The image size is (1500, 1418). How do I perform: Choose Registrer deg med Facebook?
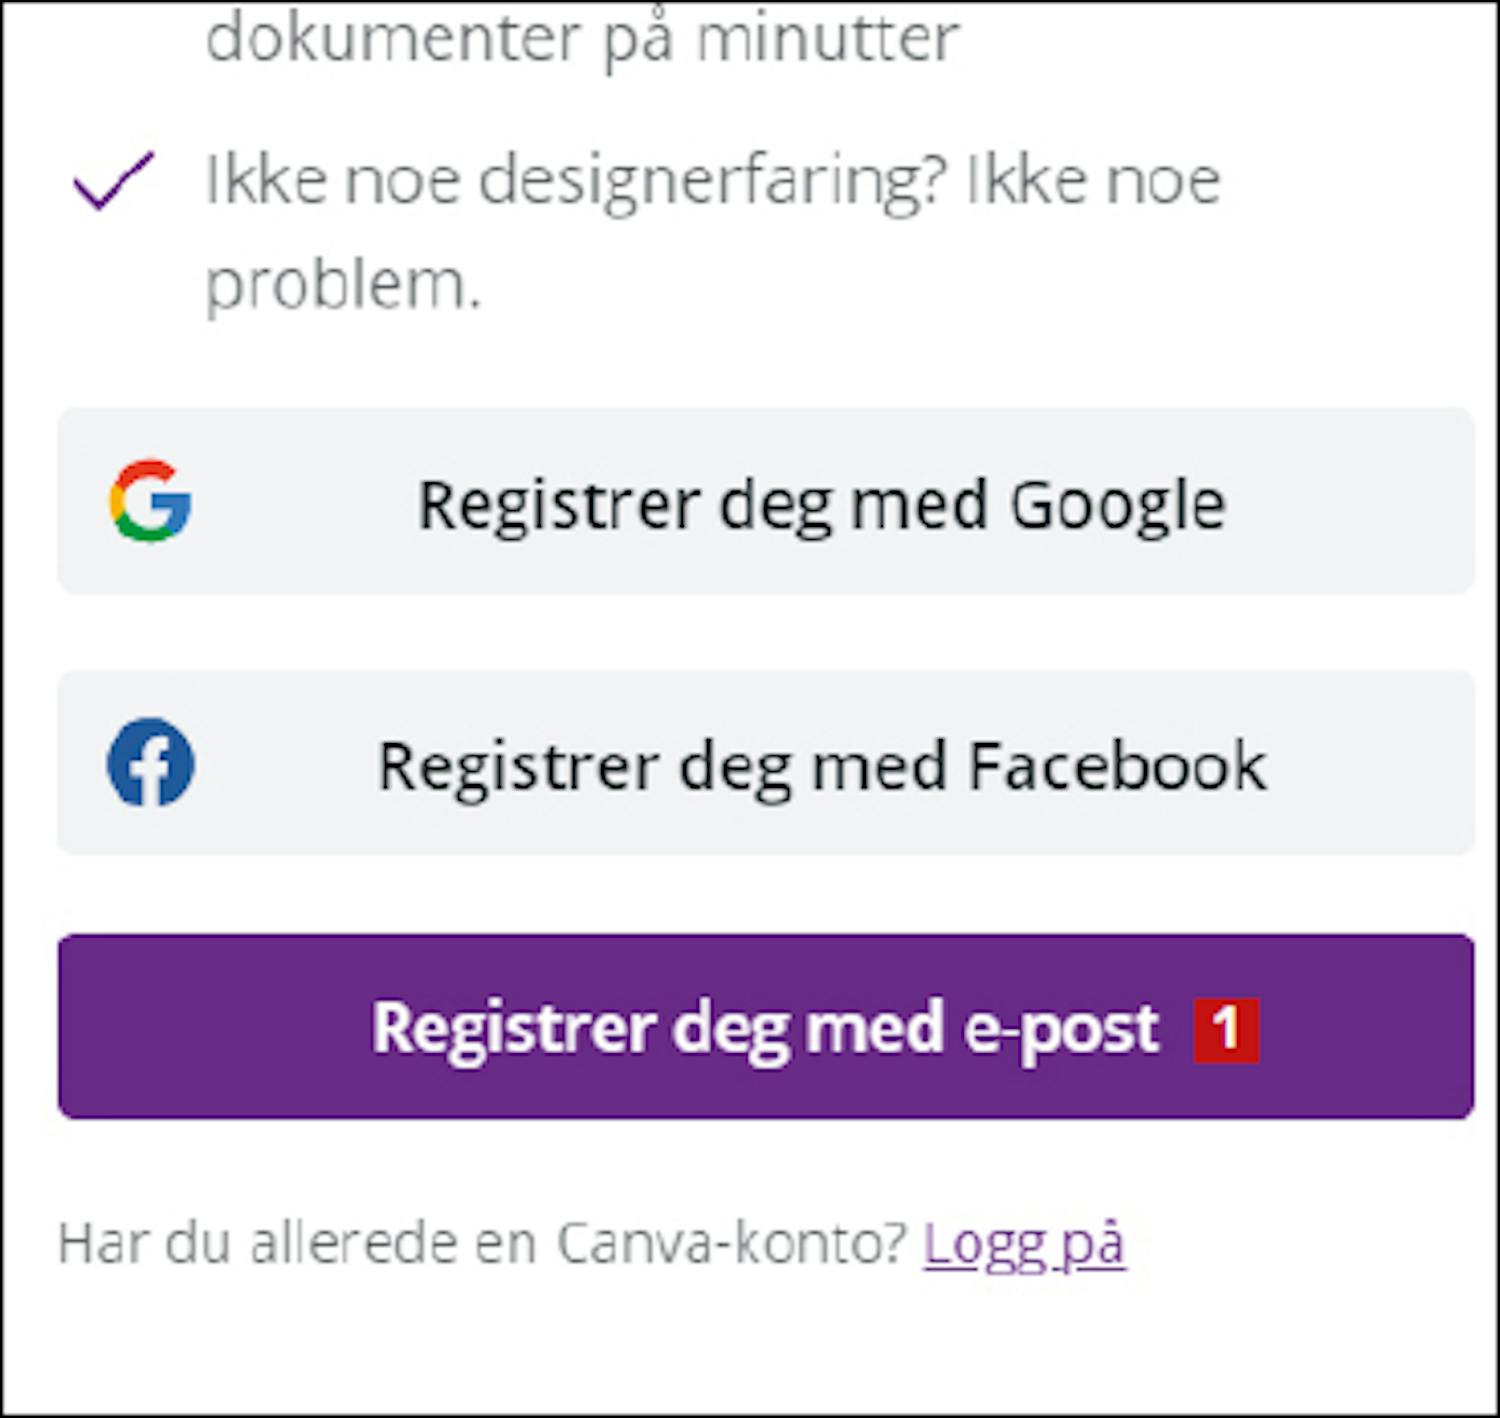pos(765,763)
